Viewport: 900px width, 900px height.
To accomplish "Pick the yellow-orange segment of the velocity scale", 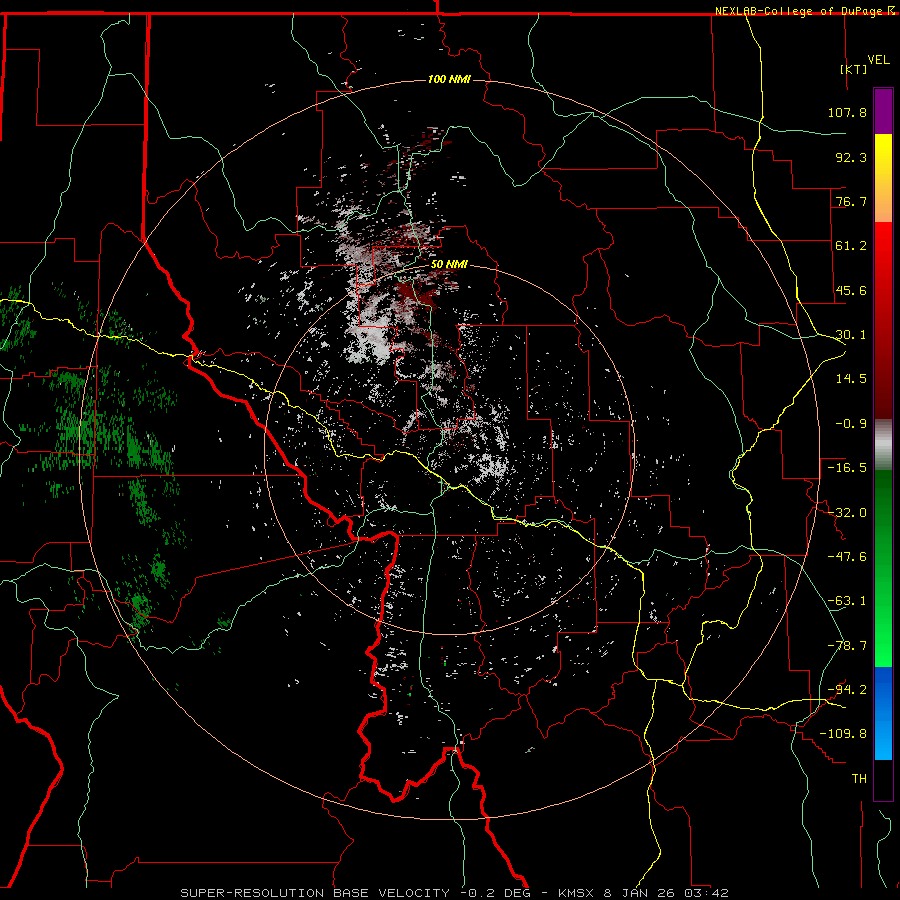I will [883, 178].
